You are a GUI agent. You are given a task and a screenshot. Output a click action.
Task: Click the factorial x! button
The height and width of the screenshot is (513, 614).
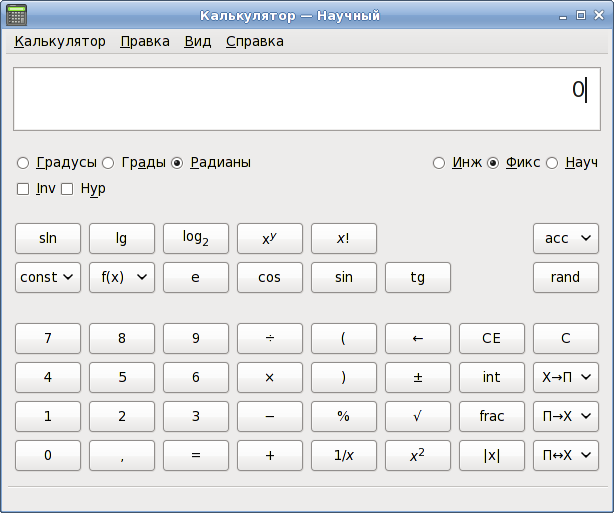(344, 238)
